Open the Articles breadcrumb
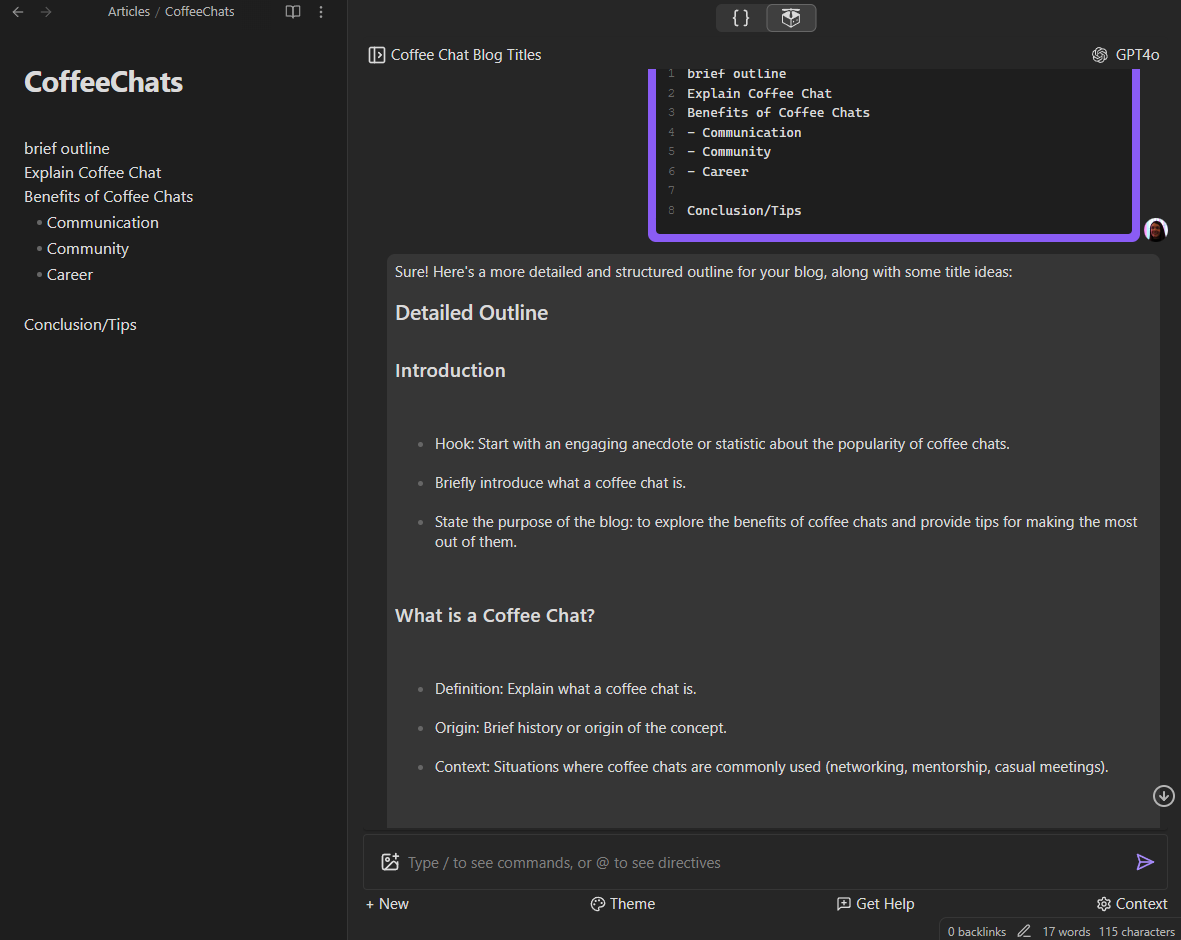This screenshot has width=1181, height=940. (128, 11)
